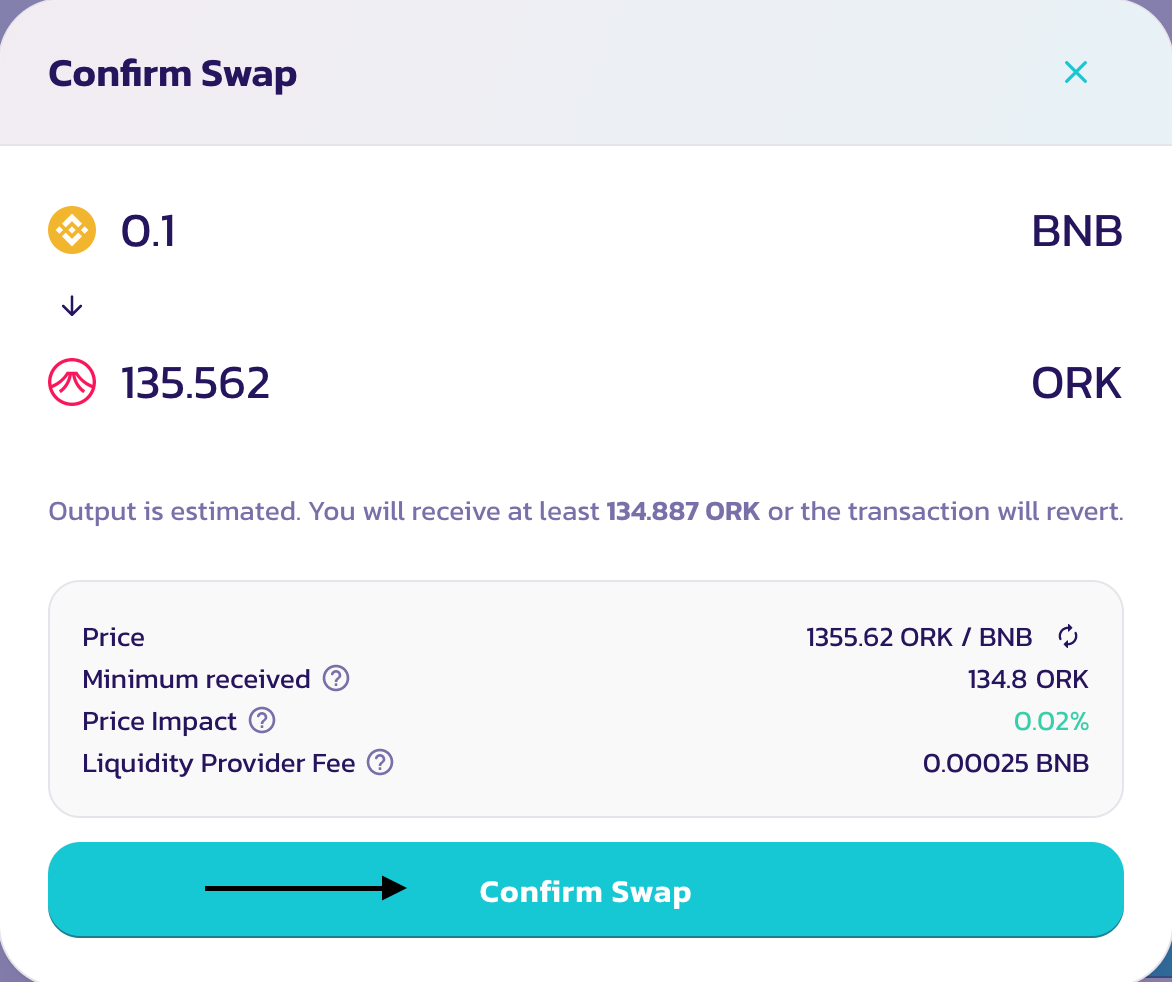Click the ORK token label
This screenshot has width=1172, height=982.
tap(1076, 383)
